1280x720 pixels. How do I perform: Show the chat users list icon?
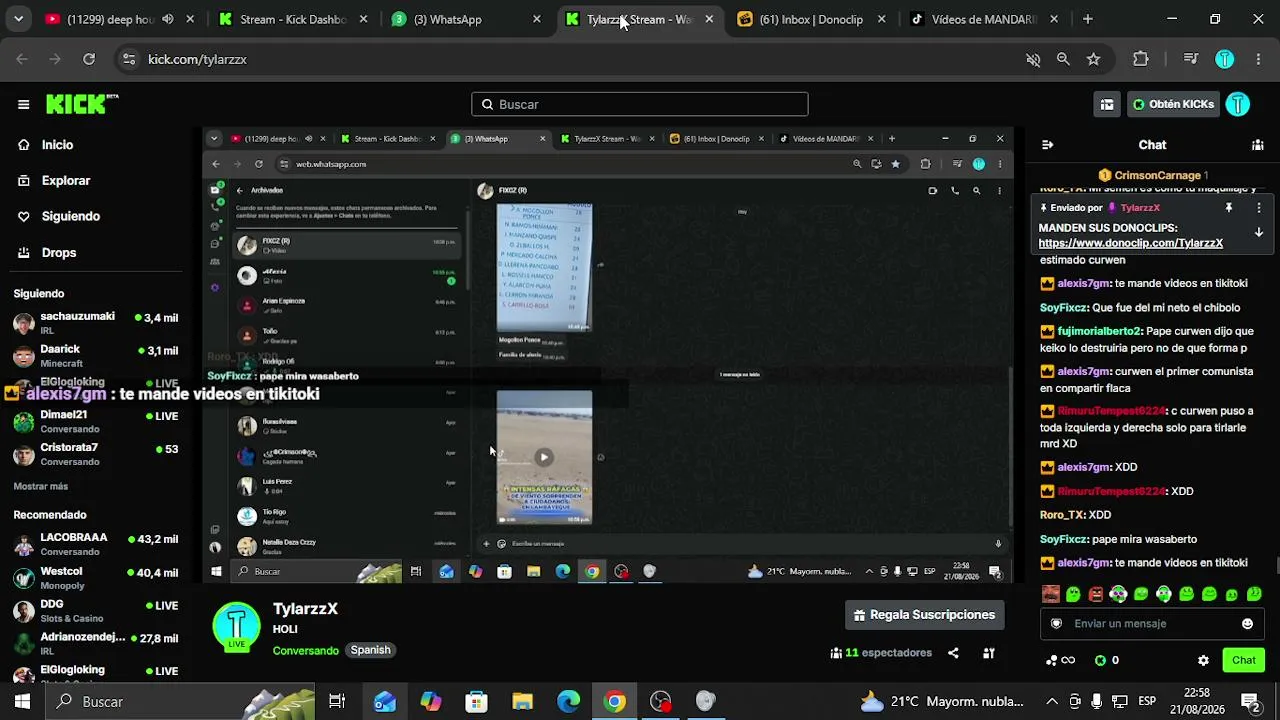(x=1257, y=145)
